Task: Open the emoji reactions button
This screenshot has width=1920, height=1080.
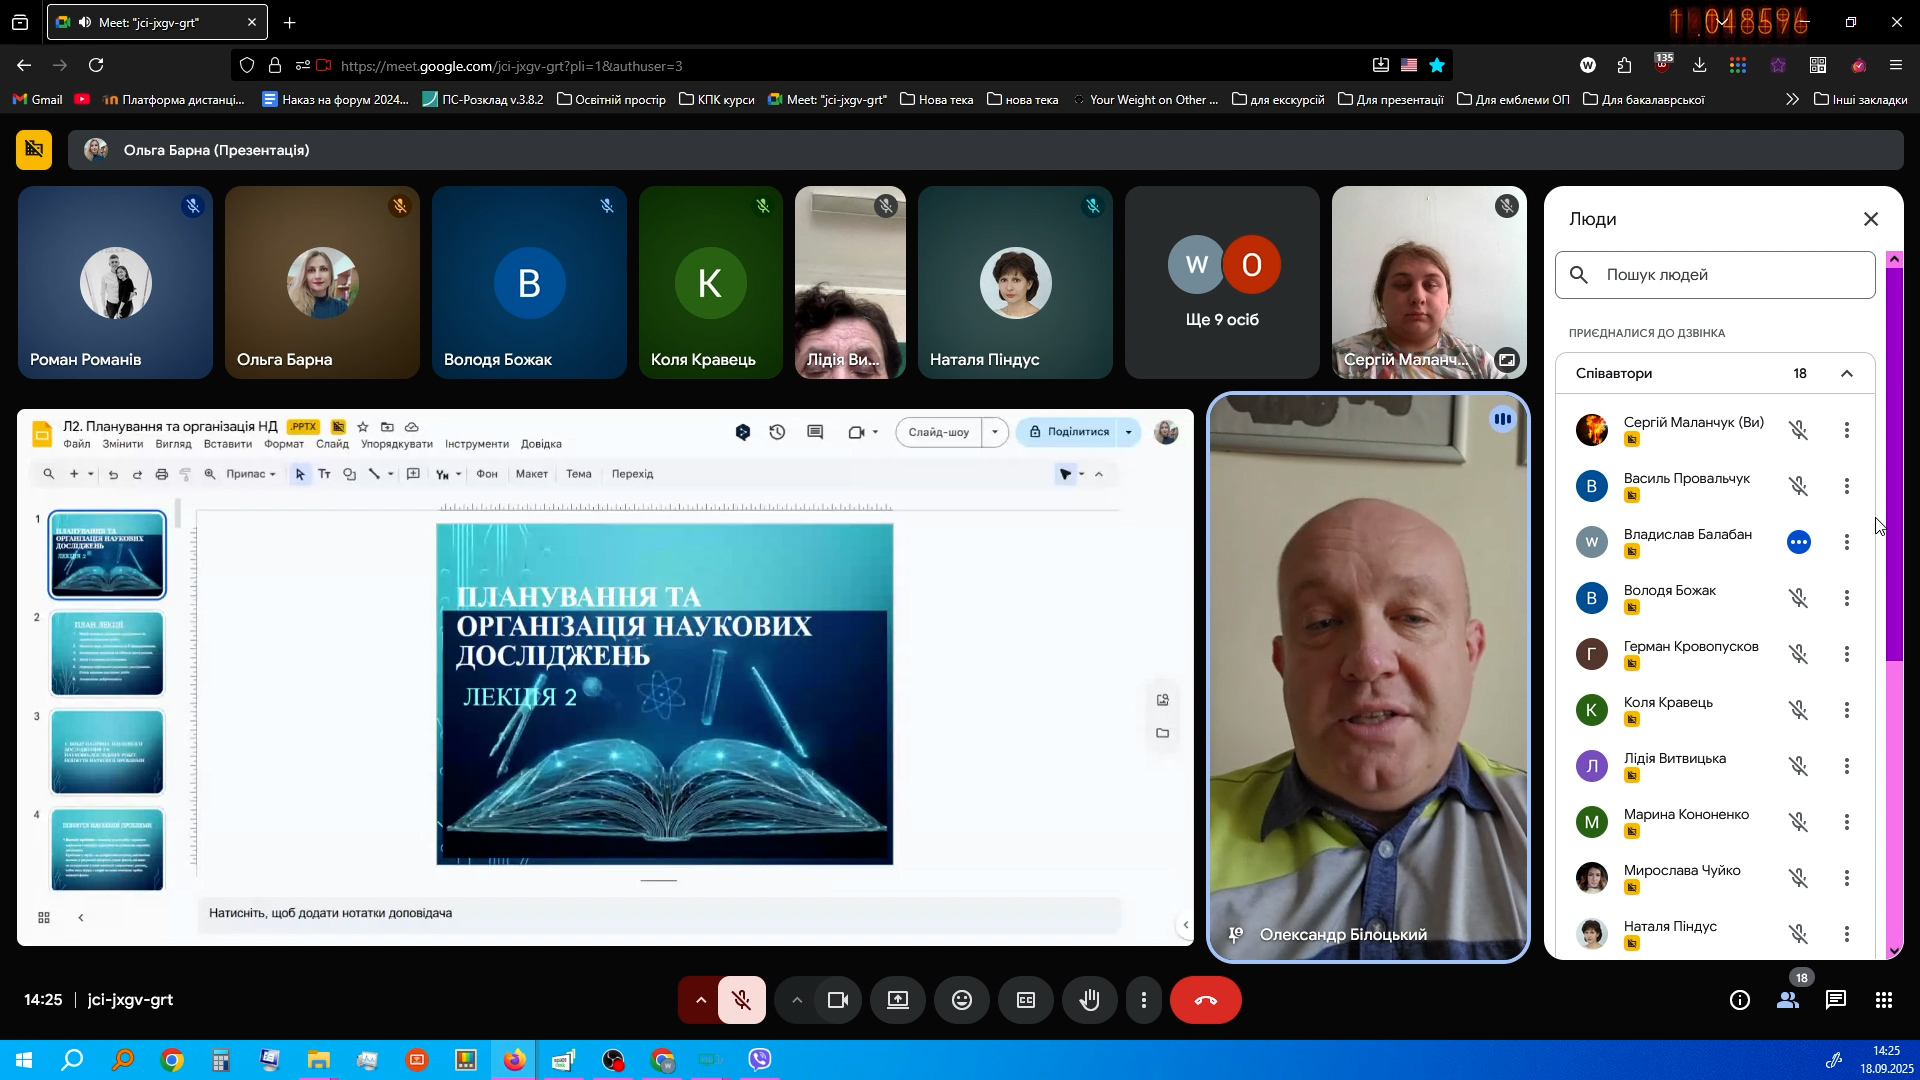Action: click(x=962, y=1000)
